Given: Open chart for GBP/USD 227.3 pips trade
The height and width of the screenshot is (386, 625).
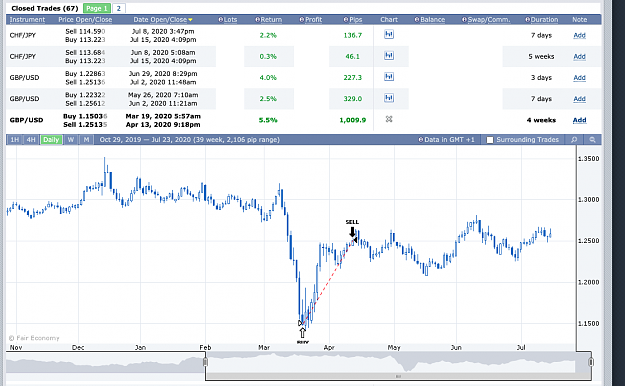Looking at the screenshot, I should (x=389, y=77).
